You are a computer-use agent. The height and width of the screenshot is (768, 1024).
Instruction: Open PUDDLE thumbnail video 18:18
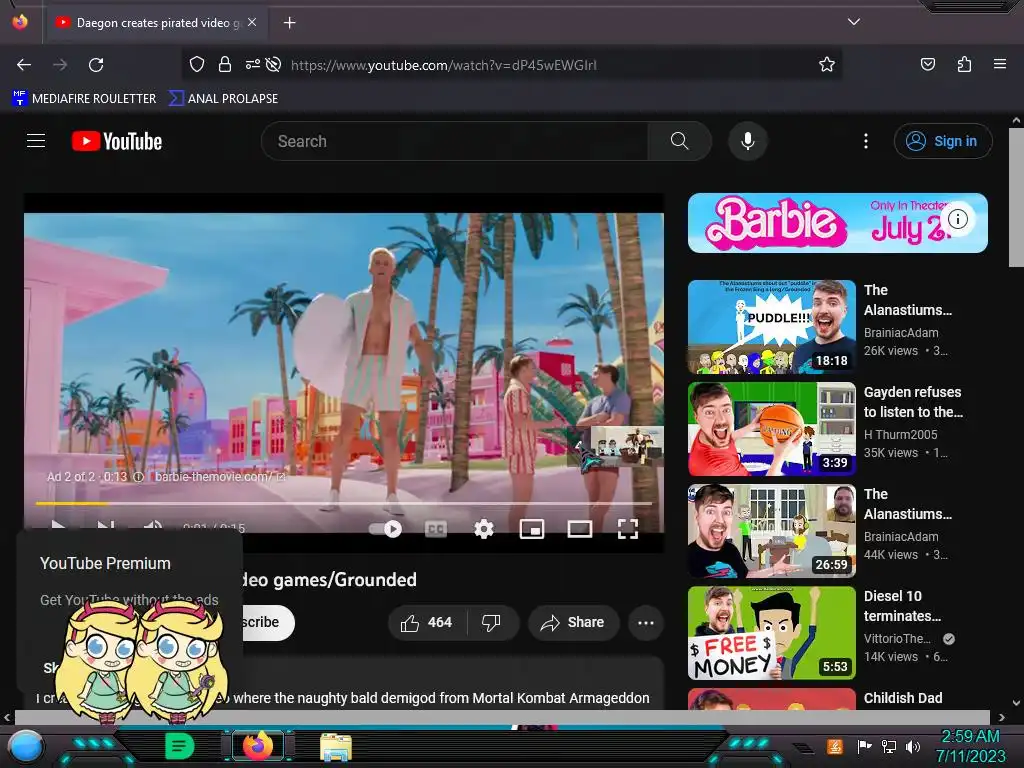click(771, 327)
